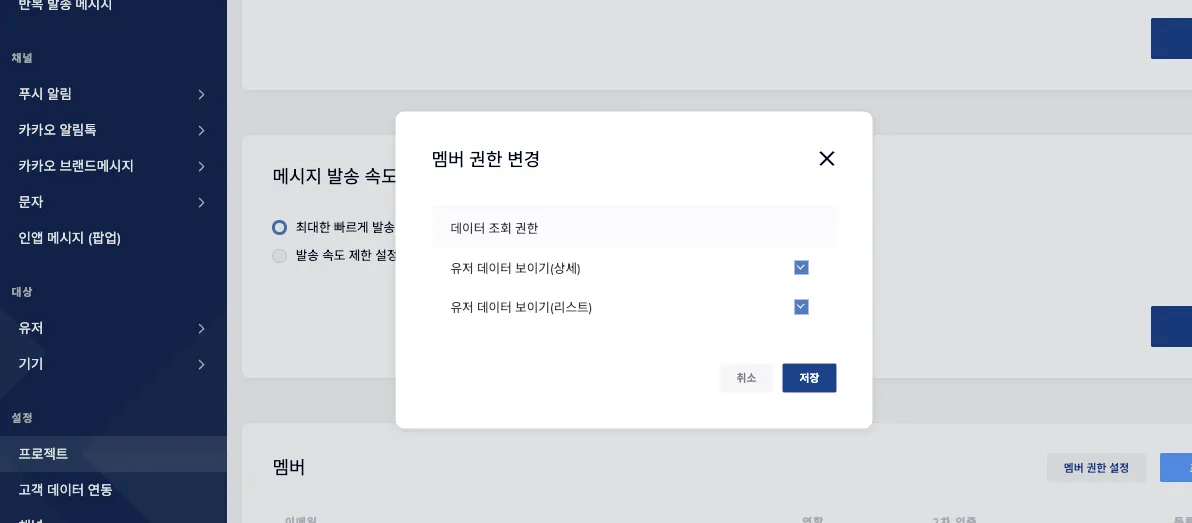1192x523 pixels.
Task: Click the 채널 sidebar section label
Action: click(x=22, y=58)
